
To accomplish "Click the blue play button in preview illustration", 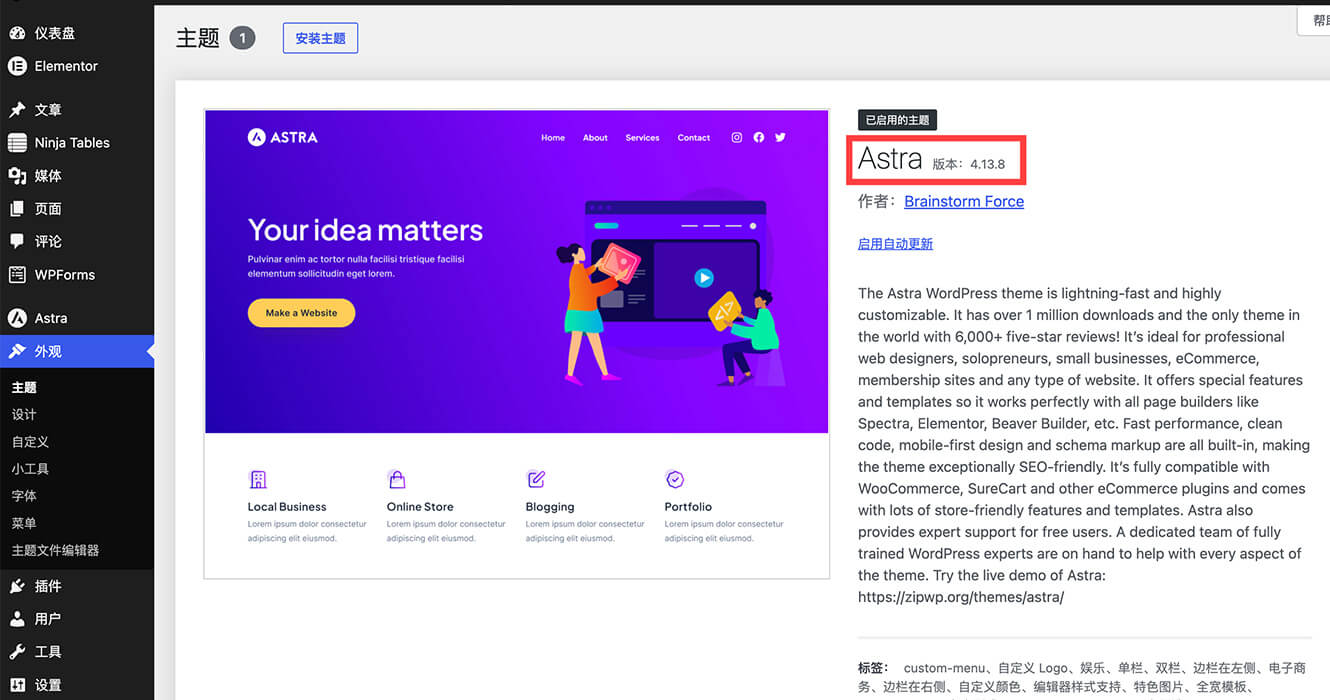I will 704,278.
